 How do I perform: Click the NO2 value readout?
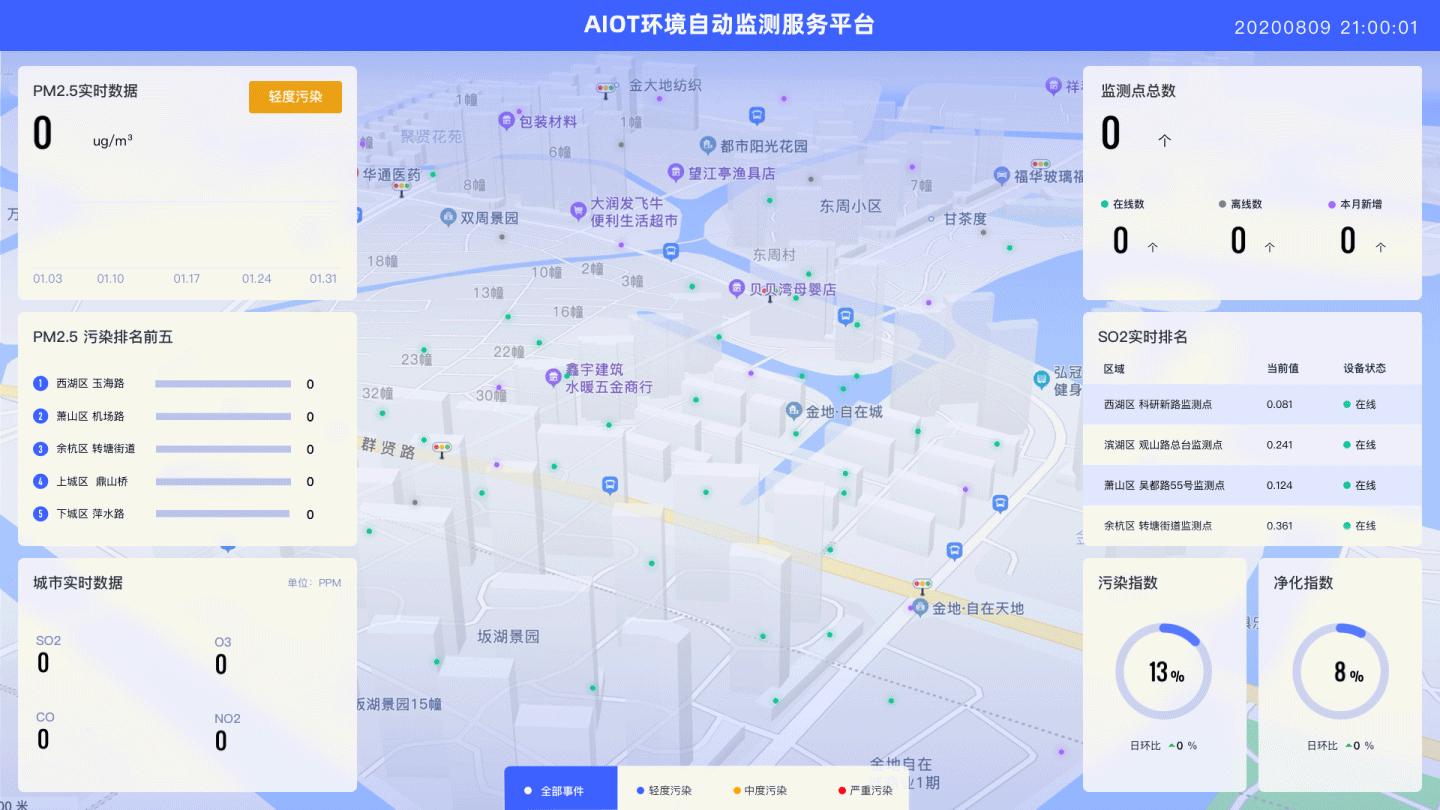click(x=221, y=741)
